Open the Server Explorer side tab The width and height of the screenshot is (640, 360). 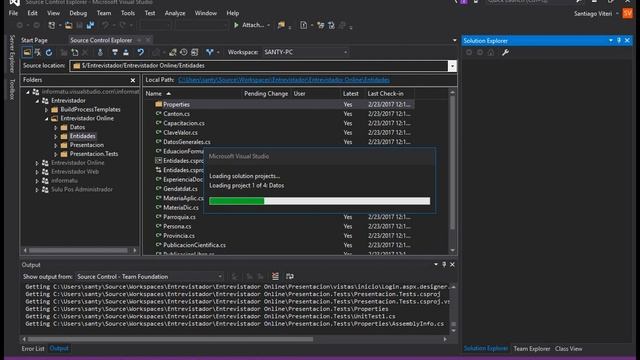(12, 54)
